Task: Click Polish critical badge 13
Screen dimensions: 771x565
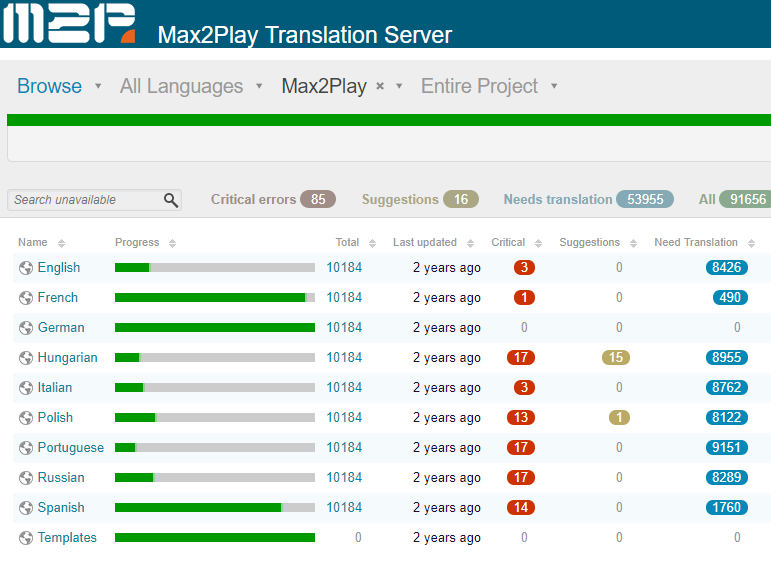Action: pyautogui.click(x=521, y=417)
